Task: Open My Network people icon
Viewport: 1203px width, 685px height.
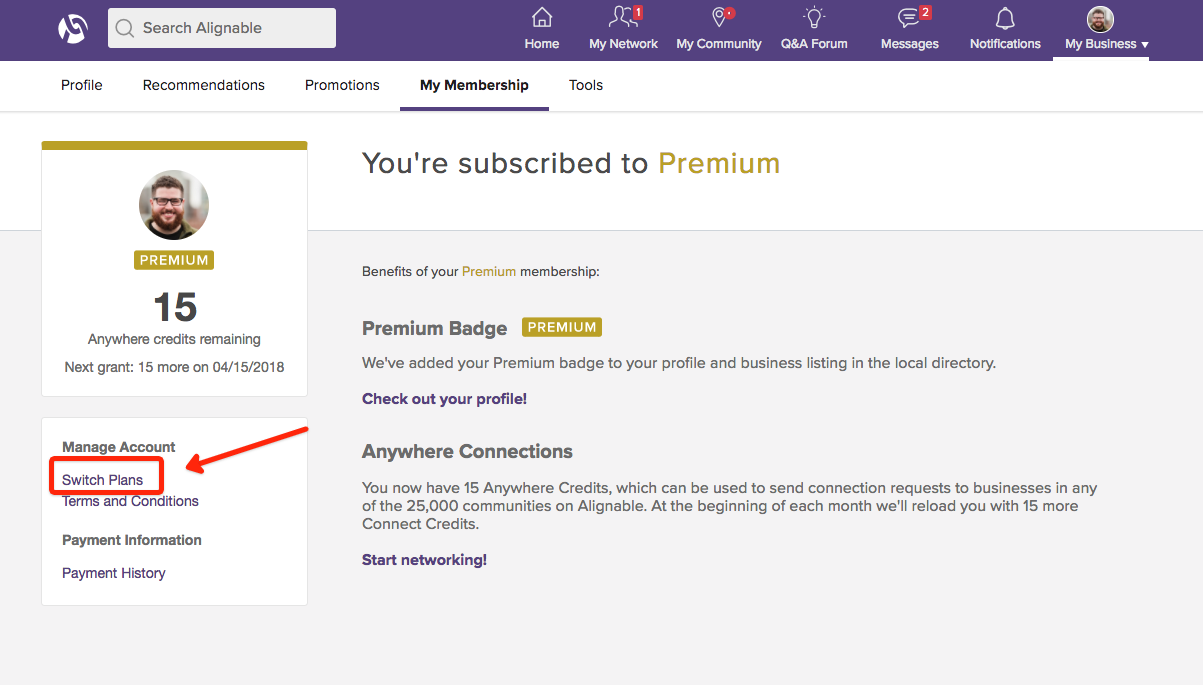Action: click(623, 18)
